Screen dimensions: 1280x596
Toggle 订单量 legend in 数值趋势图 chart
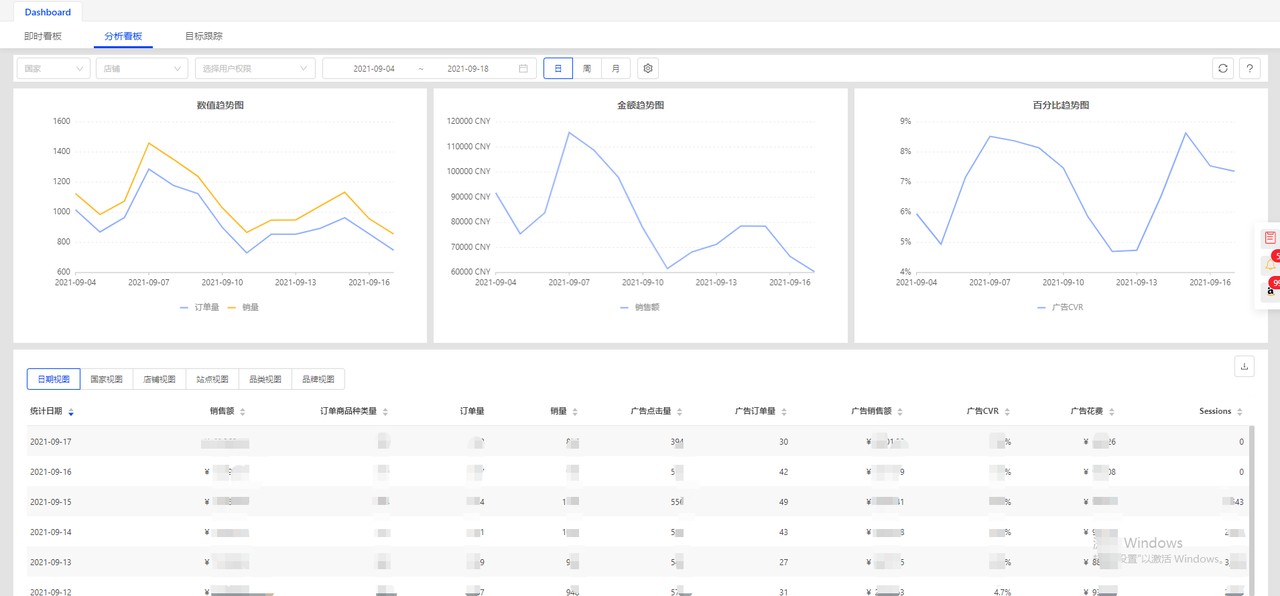point(199,307)
